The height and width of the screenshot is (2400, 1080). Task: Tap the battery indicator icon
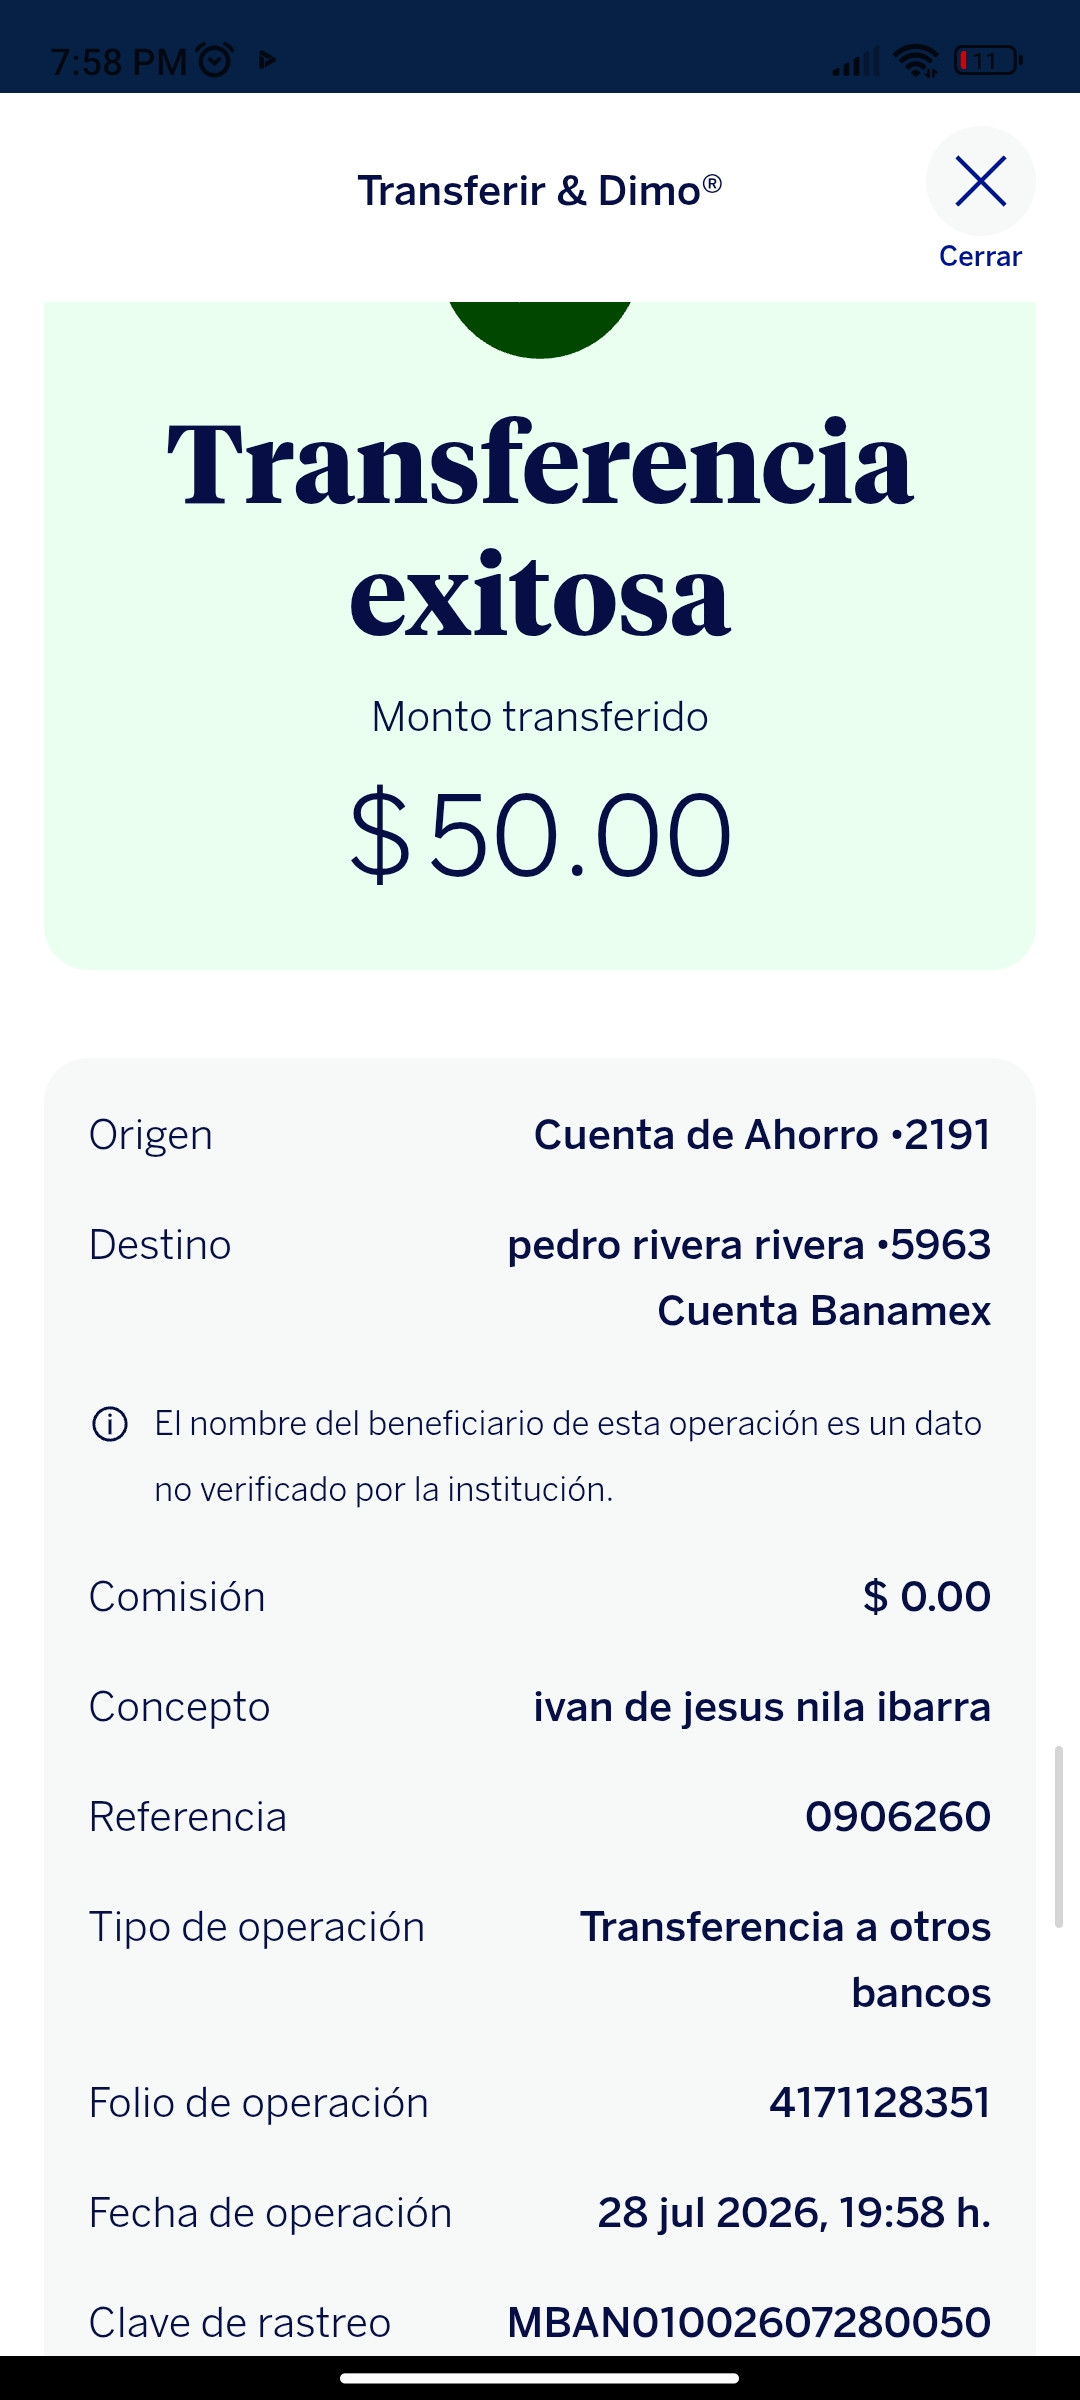(x=988, y=61)
